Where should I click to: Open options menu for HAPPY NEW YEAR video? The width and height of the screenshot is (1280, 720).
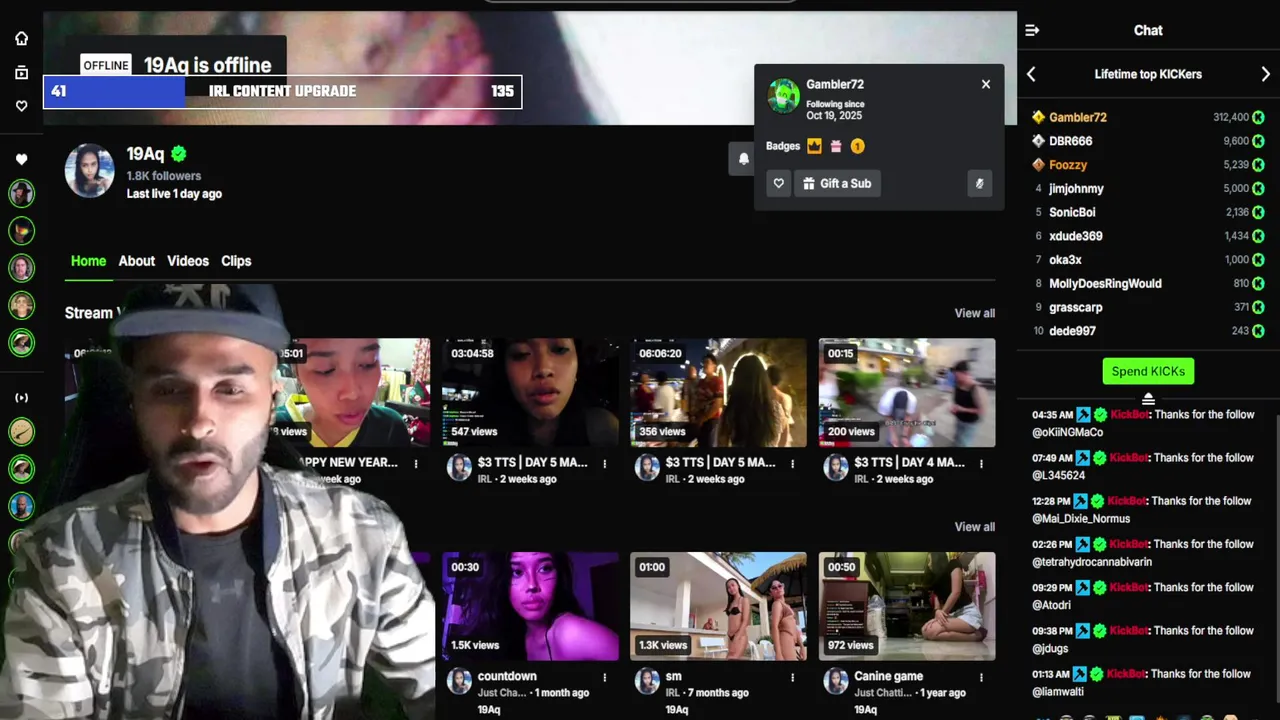[417, 464]
